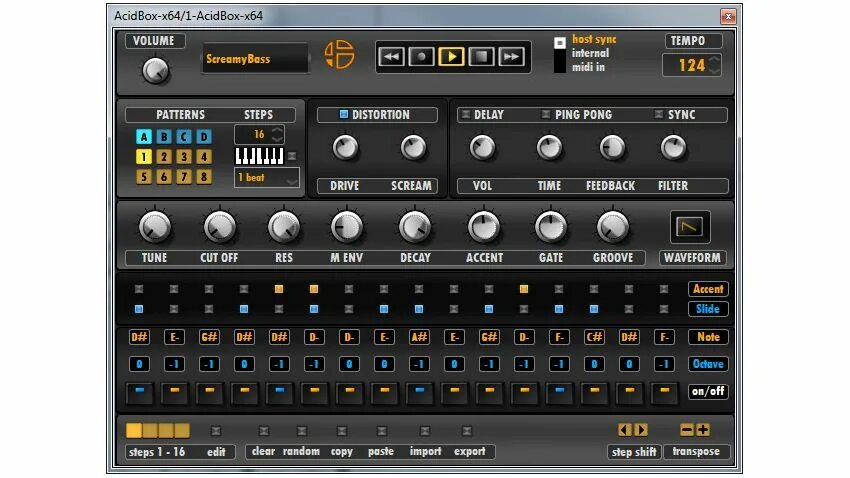Select pattern bank B

[164, 137]
